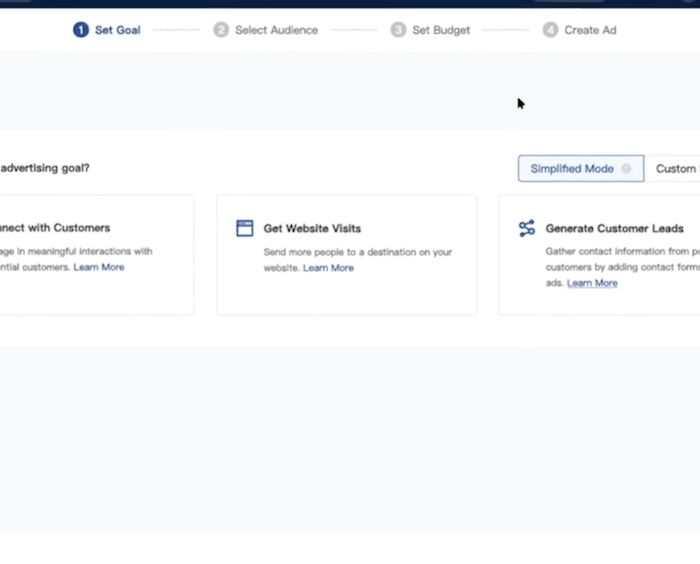
Task: Click the advertising goal question text
Action: point(45,168)
